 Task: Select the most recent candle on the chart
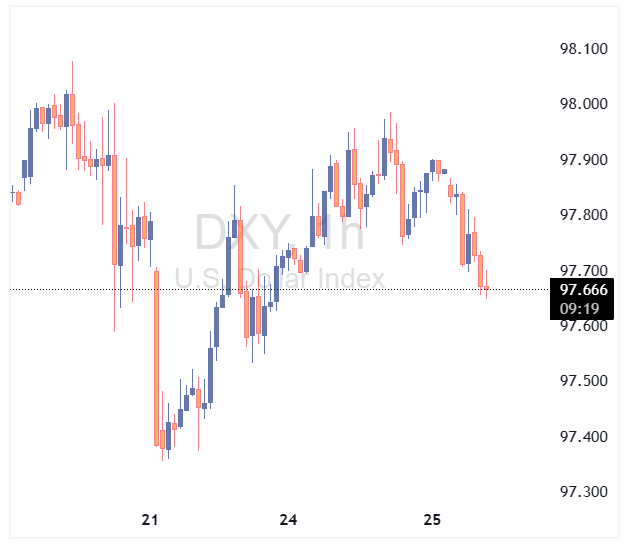click(x=486, y=290)
